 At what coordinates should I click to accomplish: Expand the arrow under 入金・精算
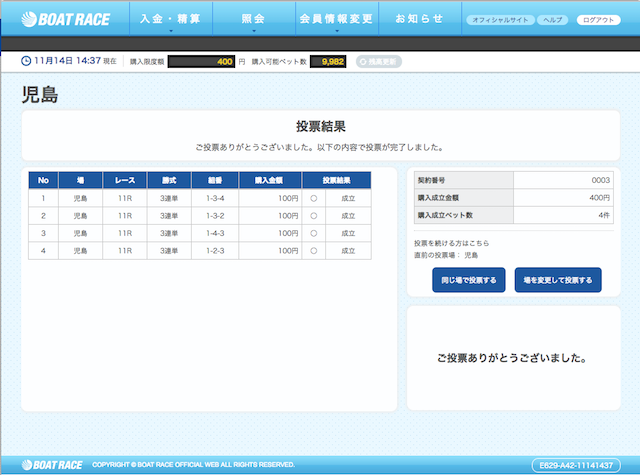(x=171, y=31)
